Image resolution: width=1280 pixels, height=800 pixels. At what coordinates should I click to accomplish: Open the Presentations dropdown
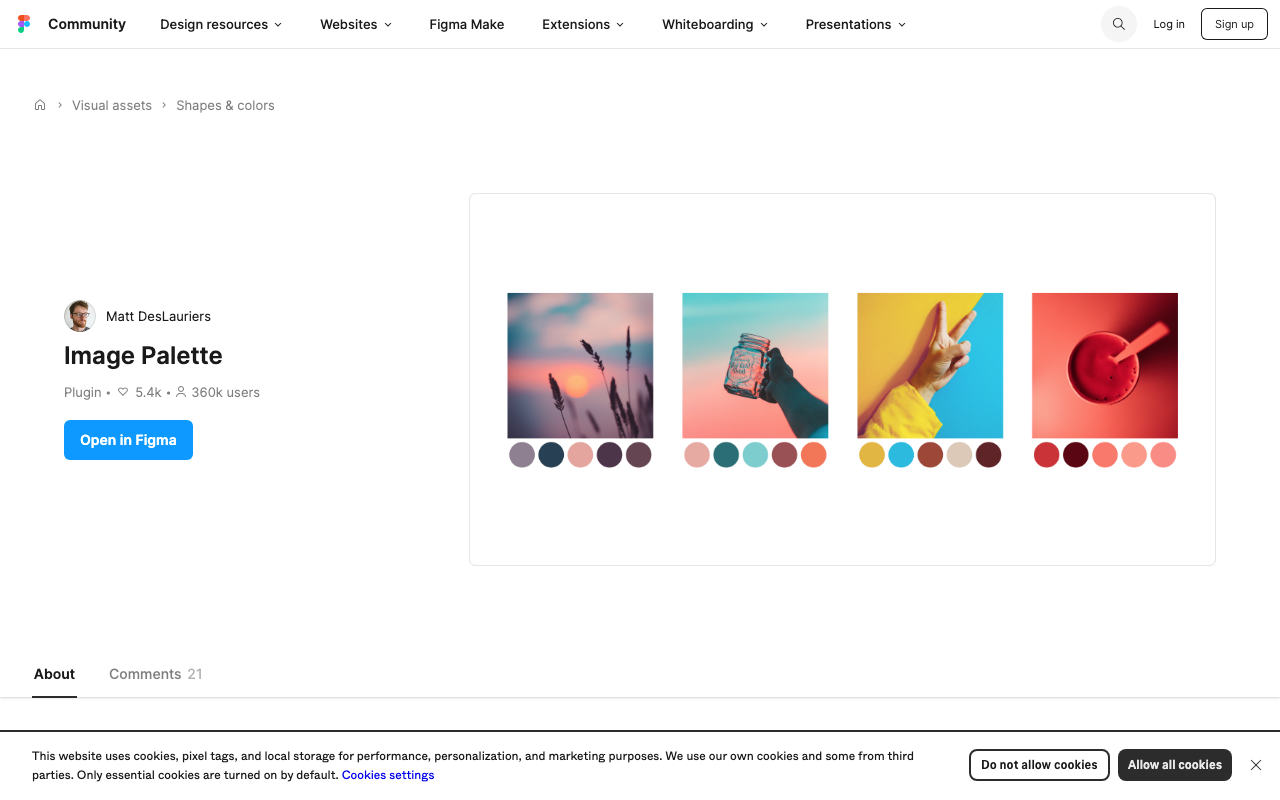pyautogui.click(x=856, y=24)
